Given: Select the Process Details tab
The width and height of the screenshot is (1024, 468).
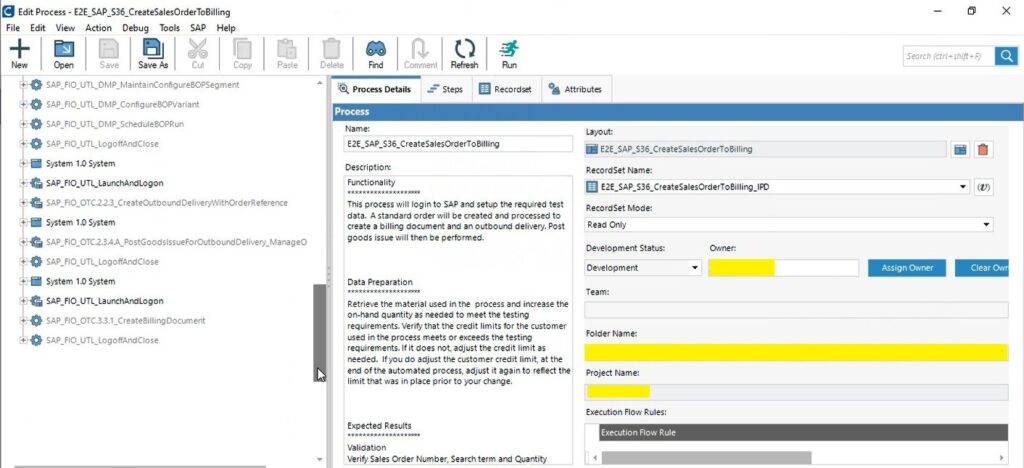Looking at the screenshot, I should [x=376, y=89].
